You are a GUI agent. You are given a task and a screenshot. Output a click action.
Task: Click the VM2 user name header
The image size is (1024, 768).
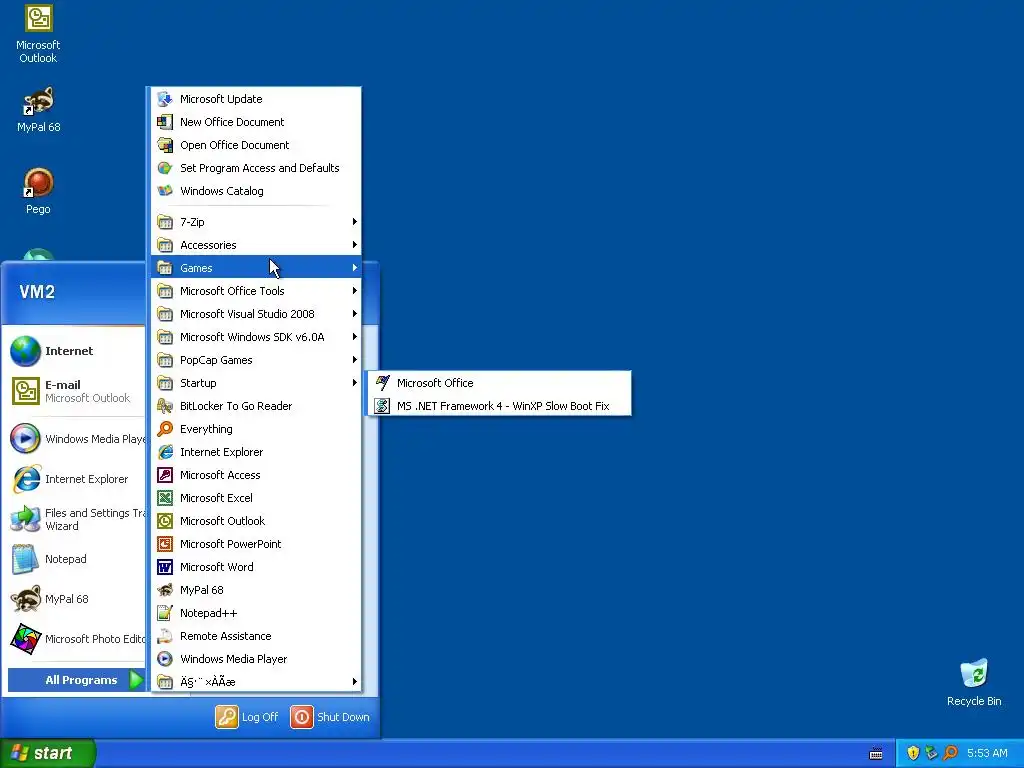click(x=37, y=291)
